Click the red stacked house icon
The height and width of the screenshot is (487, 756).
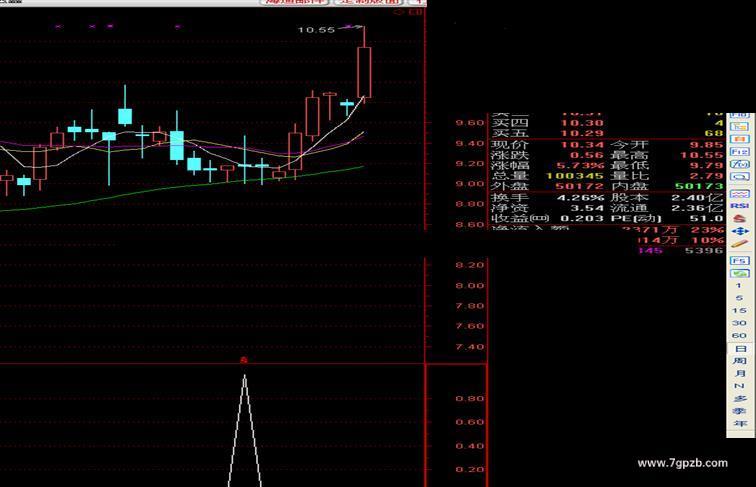click(x=740, y=219)
